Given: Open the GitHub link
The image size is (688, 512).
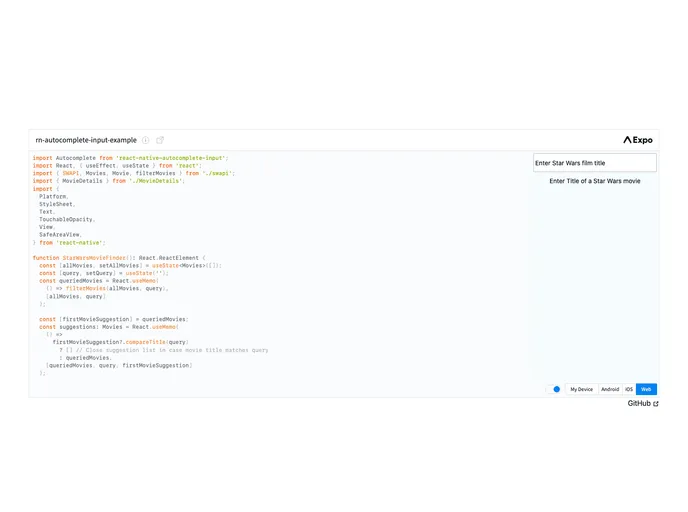Looking at the screenshot, I should [x=643, y=403].
